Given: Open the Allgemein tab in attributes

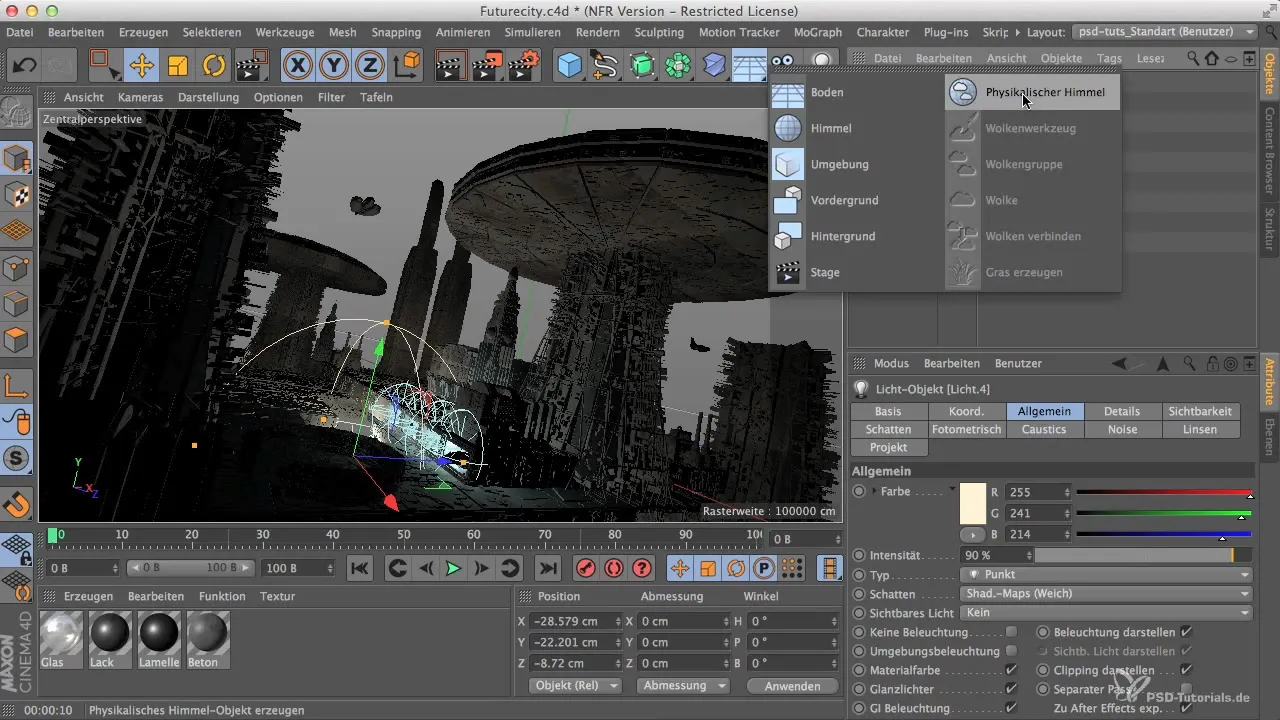Looking at the screenshot, I should [x=1045, y=411].
